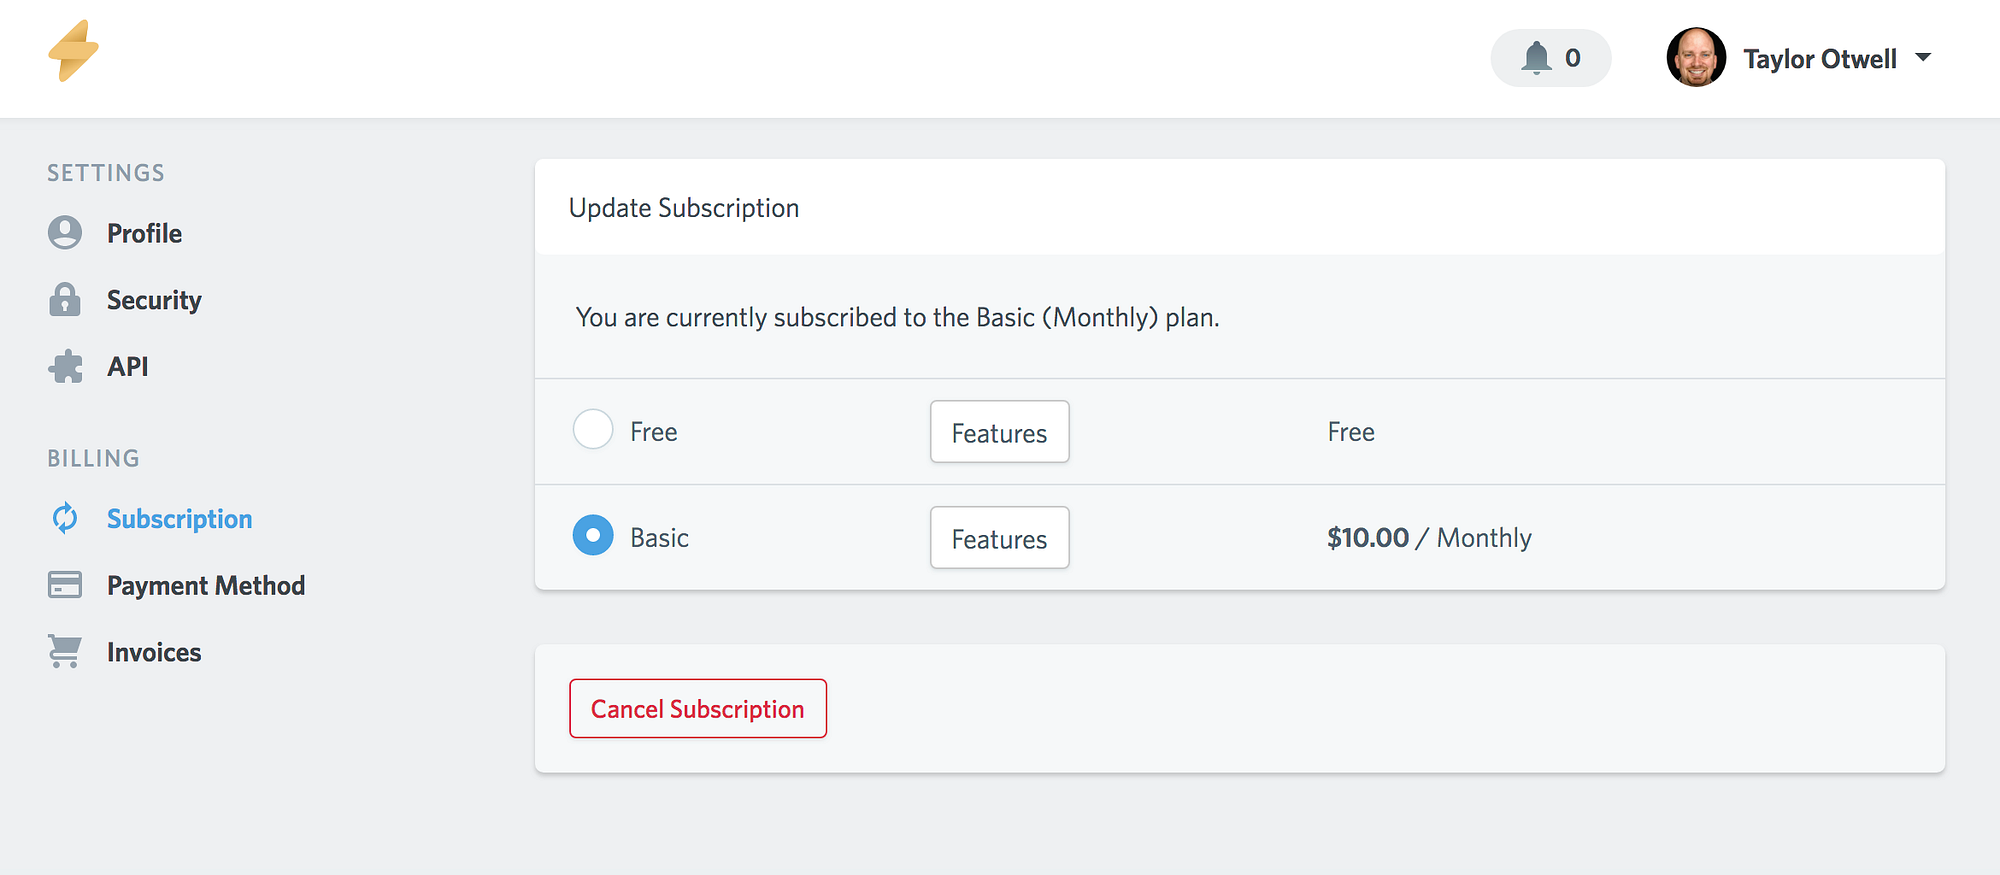The width and height of the screenshot is (2000, 875).
Task: Open the Taylor Otwell user menu
Action: tap(1819, 59)
